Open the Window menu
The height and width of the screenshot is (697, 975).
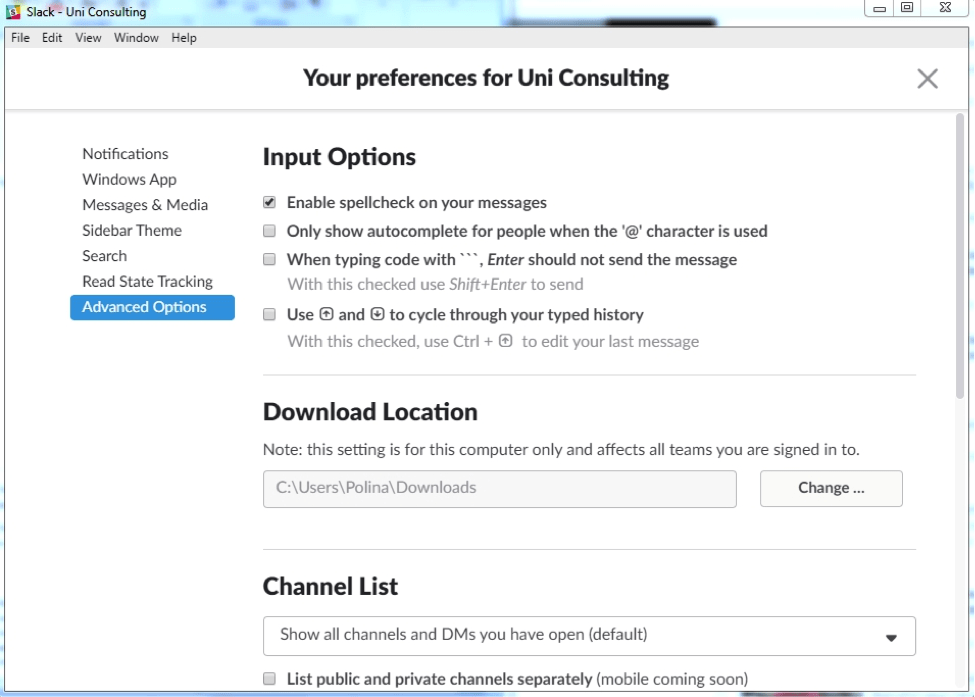(x=135, y=37)
